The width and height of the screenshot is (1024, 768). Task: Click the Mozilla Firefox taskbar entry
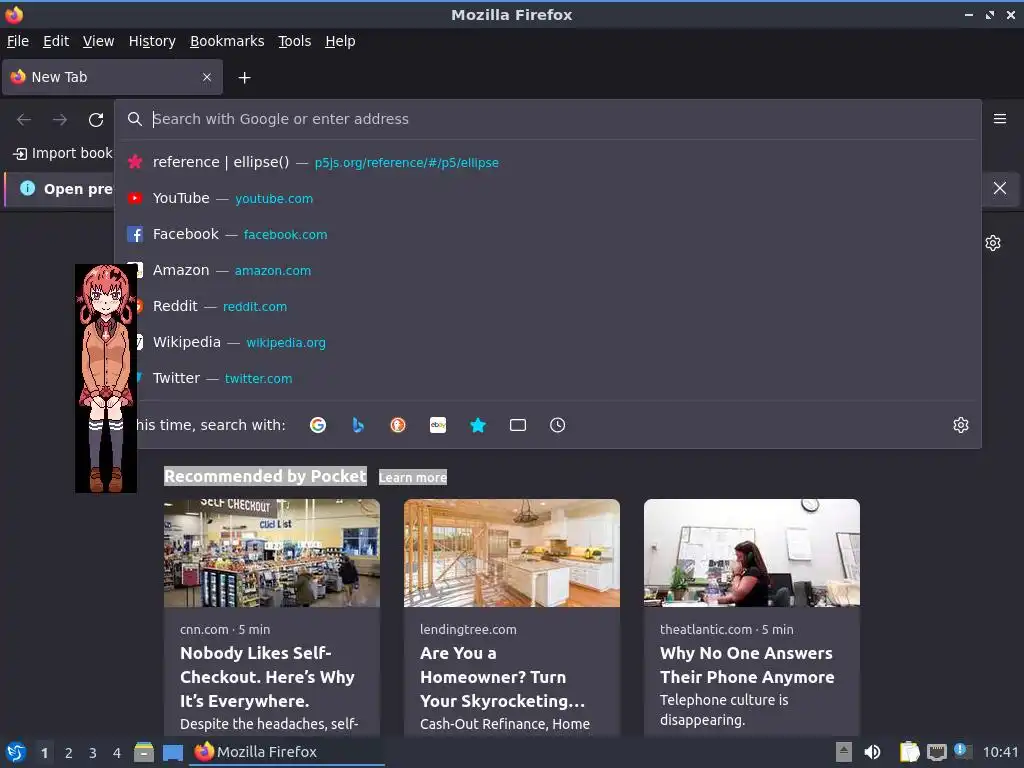coord(287,752)
